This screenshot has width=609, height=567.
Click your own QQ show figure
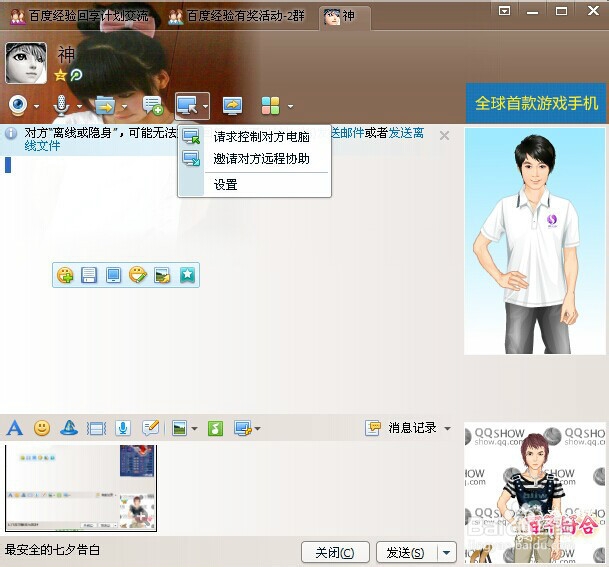pyautogui.click(x=535, y=493)
